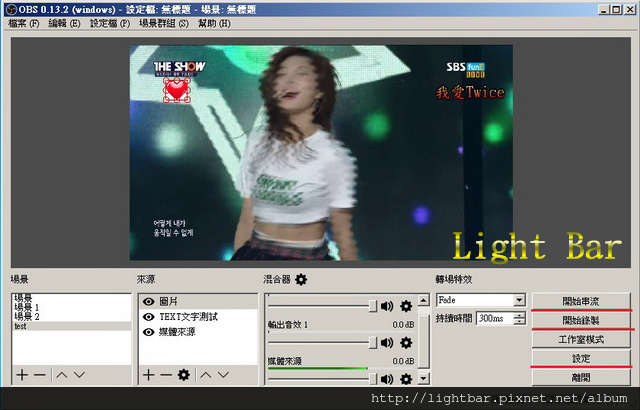Move scene down in 場景 list
This screenshot has height=410, width=640.
coord(79,375)
